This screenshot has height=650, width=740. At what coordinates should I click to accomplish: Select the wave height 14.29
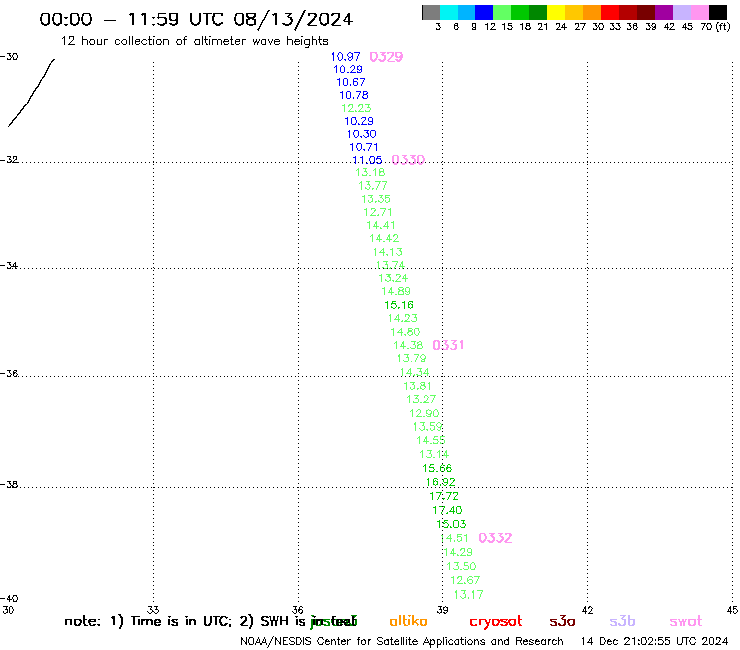pos(458,552)
